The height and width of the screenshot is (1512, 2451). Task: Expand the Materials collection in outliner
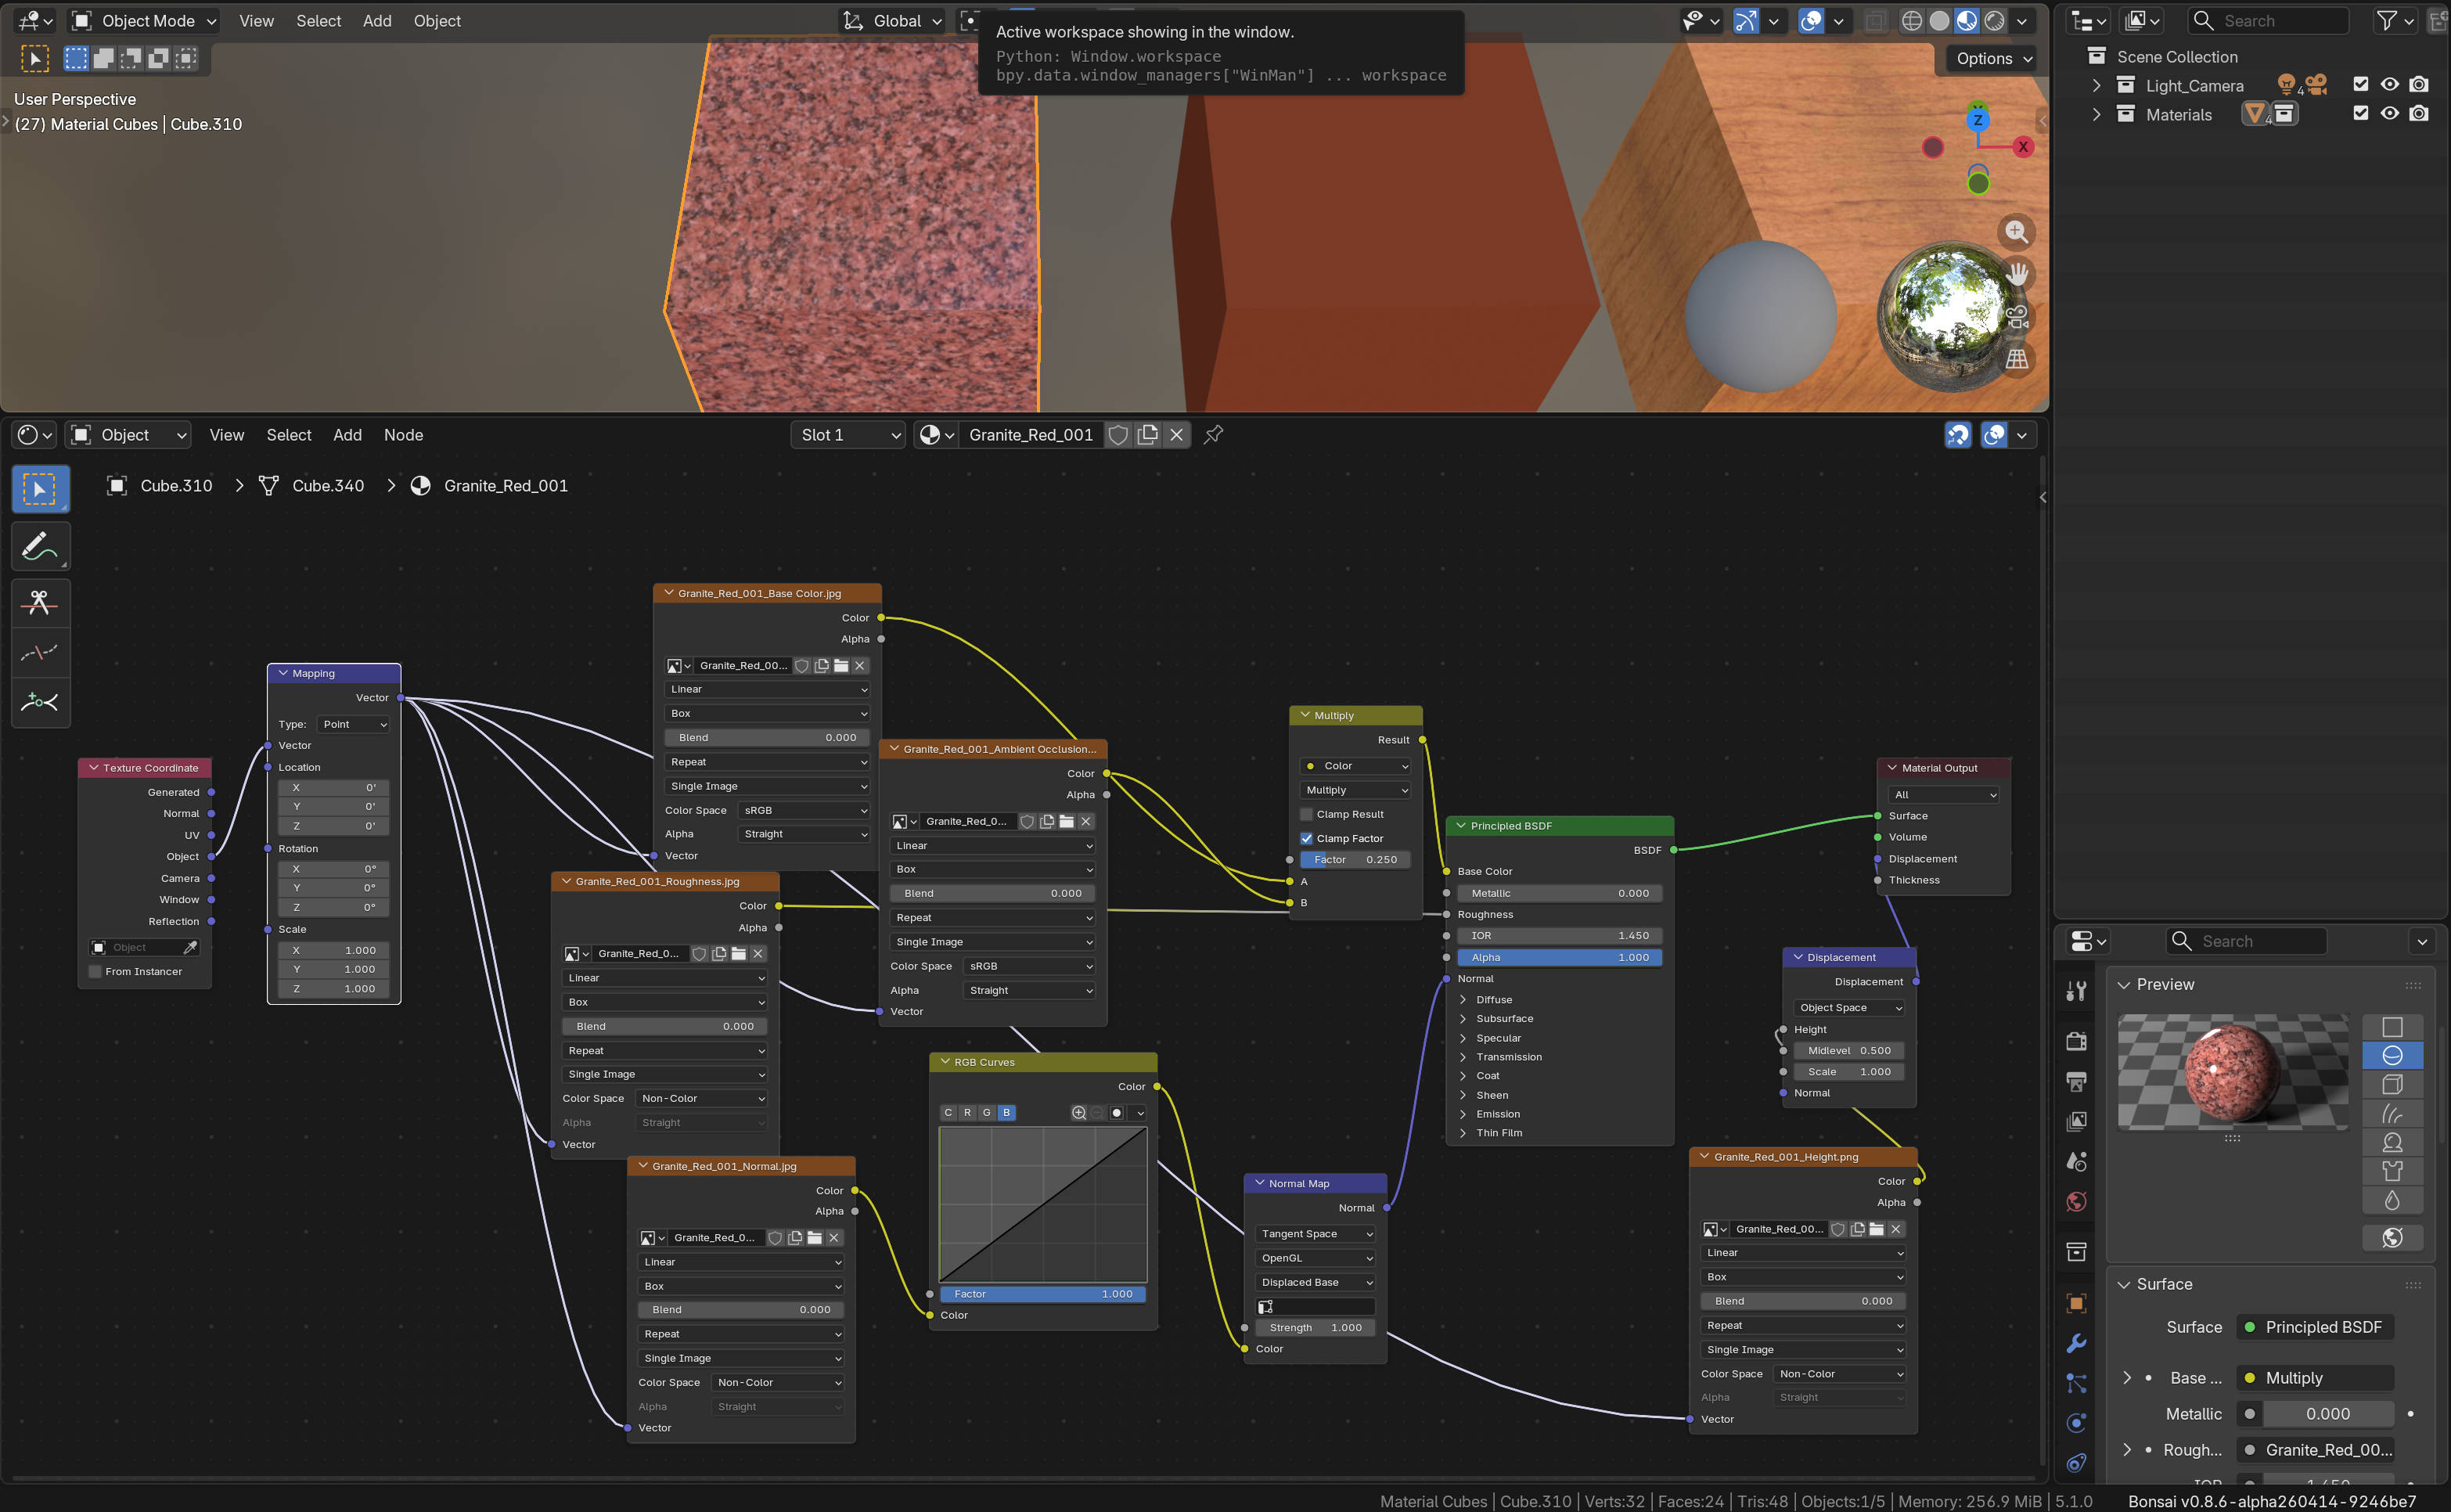click(x=2096, y=114)
